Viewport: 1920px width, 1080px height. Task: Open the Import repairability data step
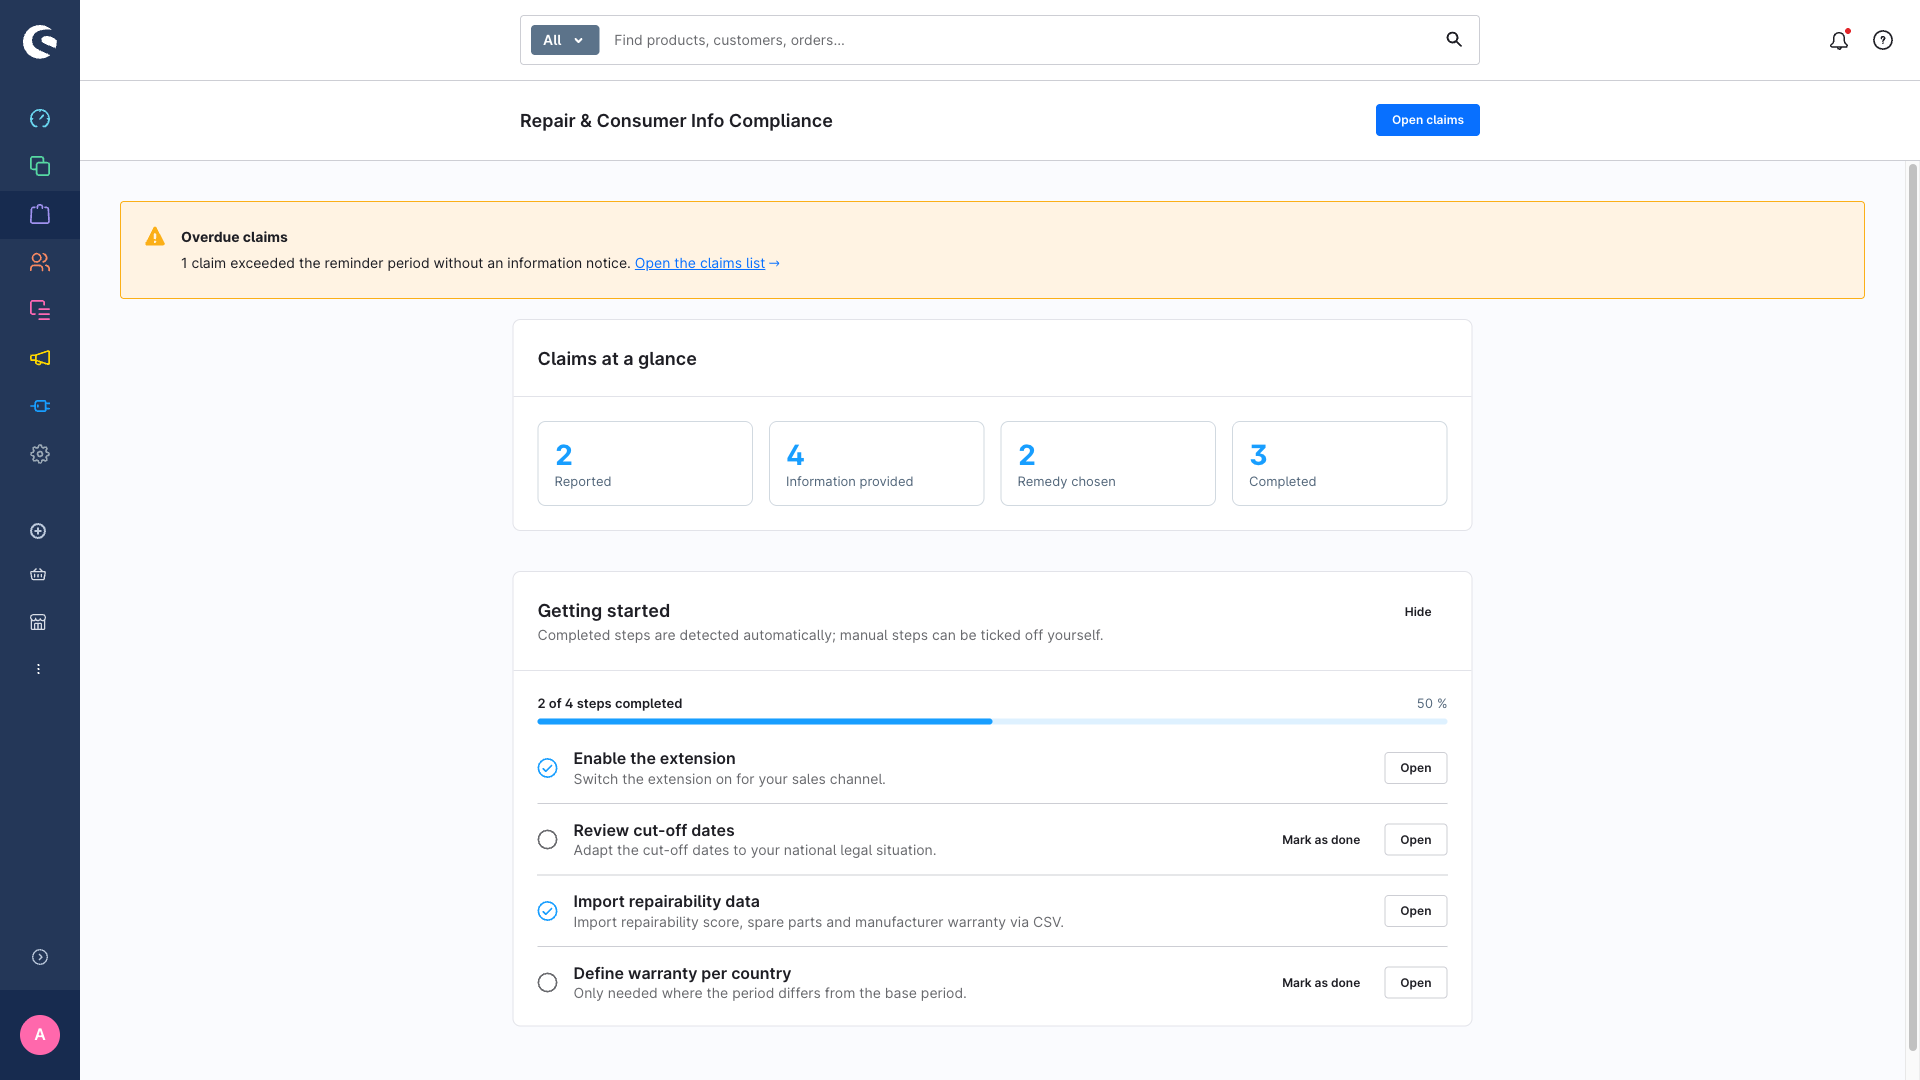point(1415,911)
